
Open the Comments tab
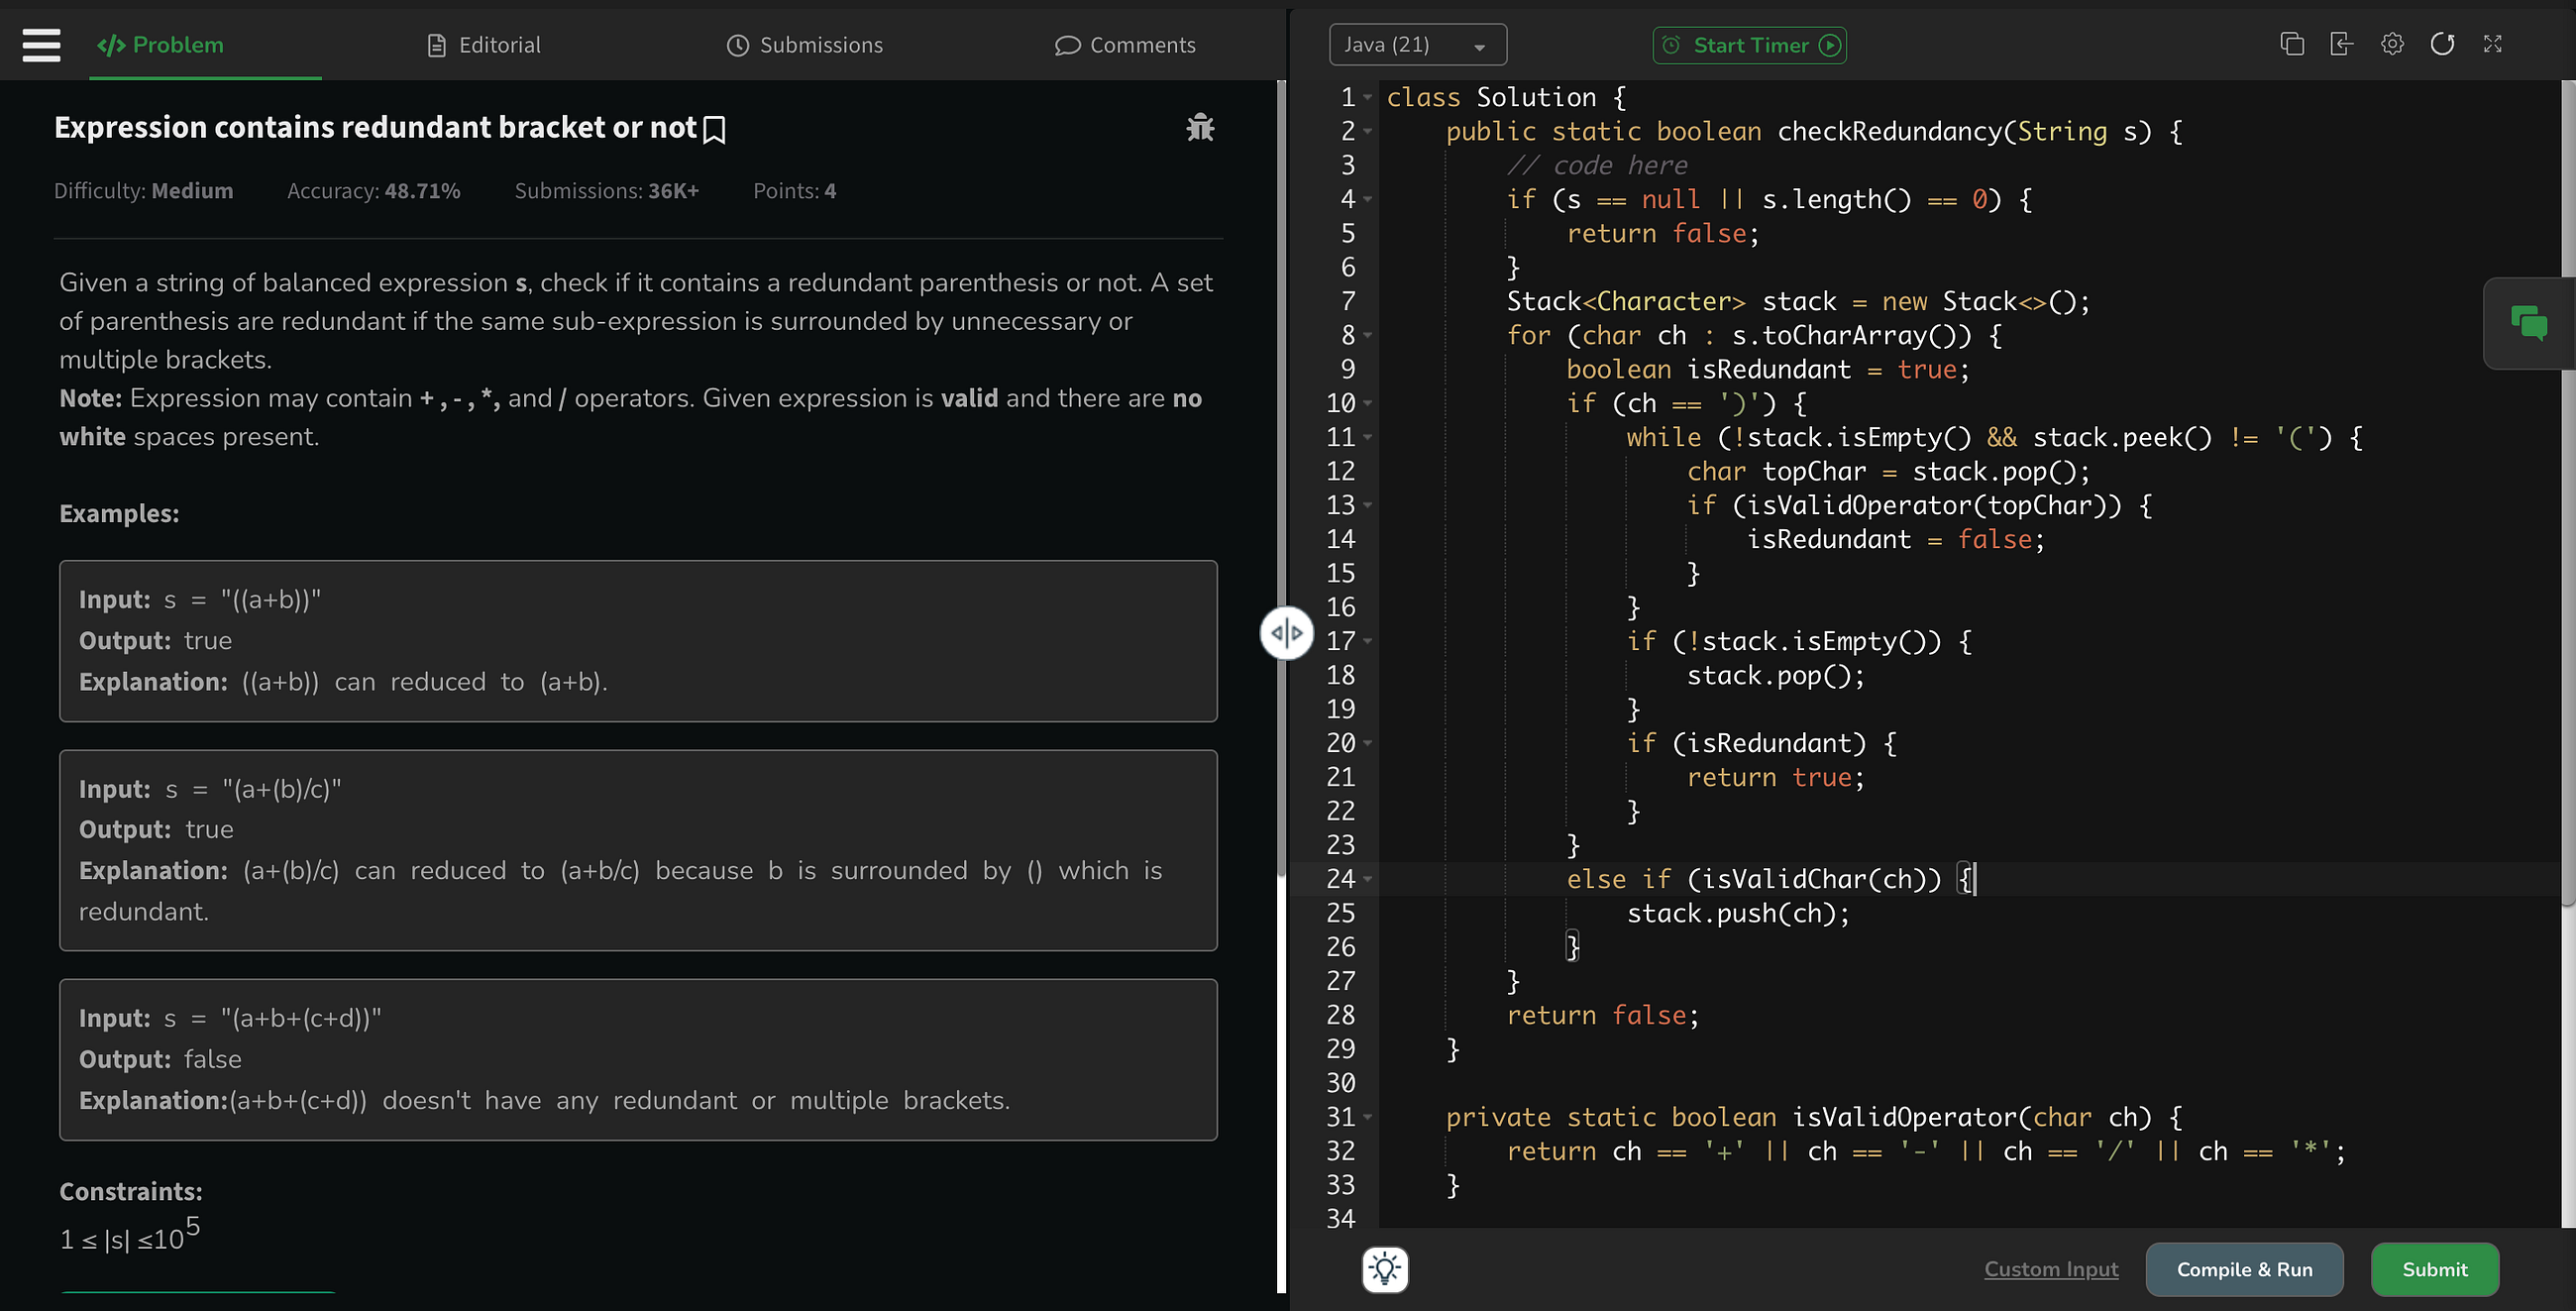[1125, 45]
